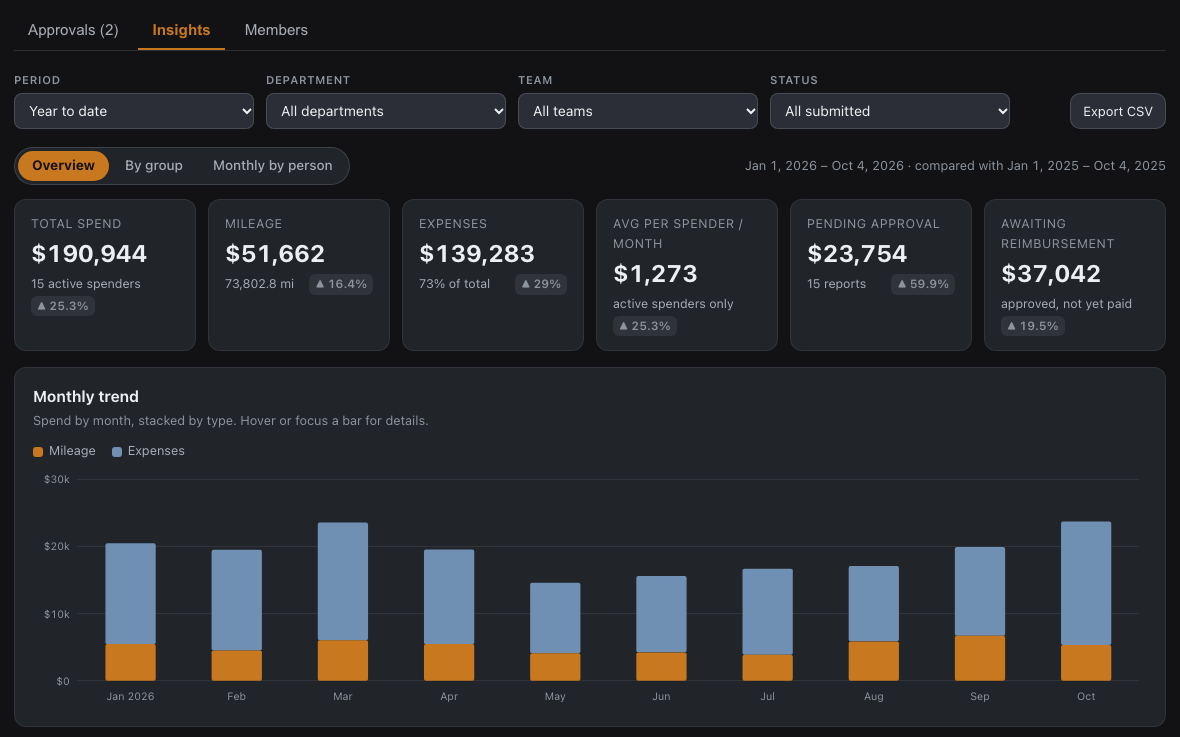1180x737 pixels.
Task: Open the Members tab
Action: pyautogui.click(x=276, y=30)
